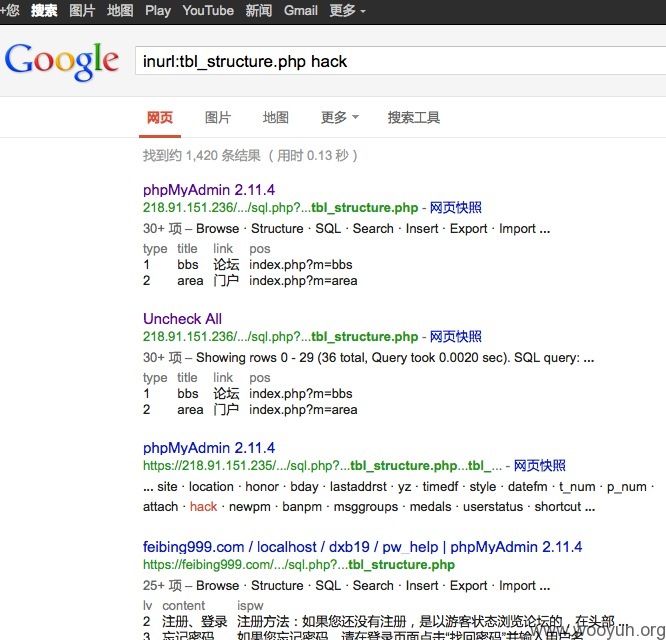Viewport: 666px width, 640px height.
Task: Expand the 更多 dropdown under search box
Action: [x=340, y=118]
